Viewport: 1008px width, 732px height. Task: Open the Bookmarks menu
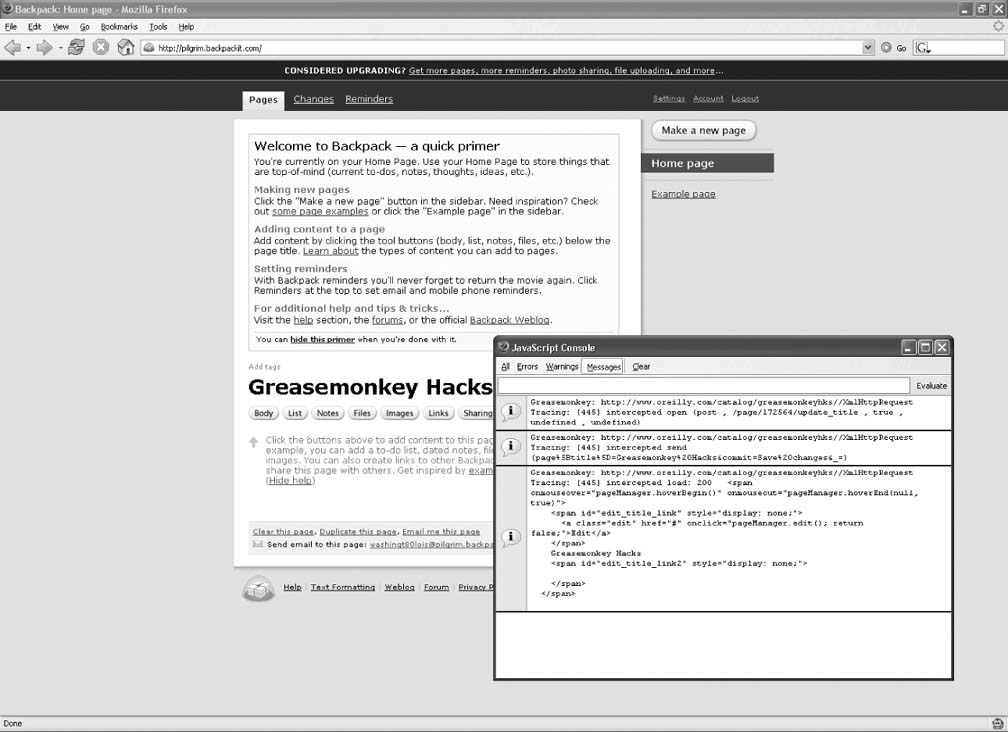119,27
